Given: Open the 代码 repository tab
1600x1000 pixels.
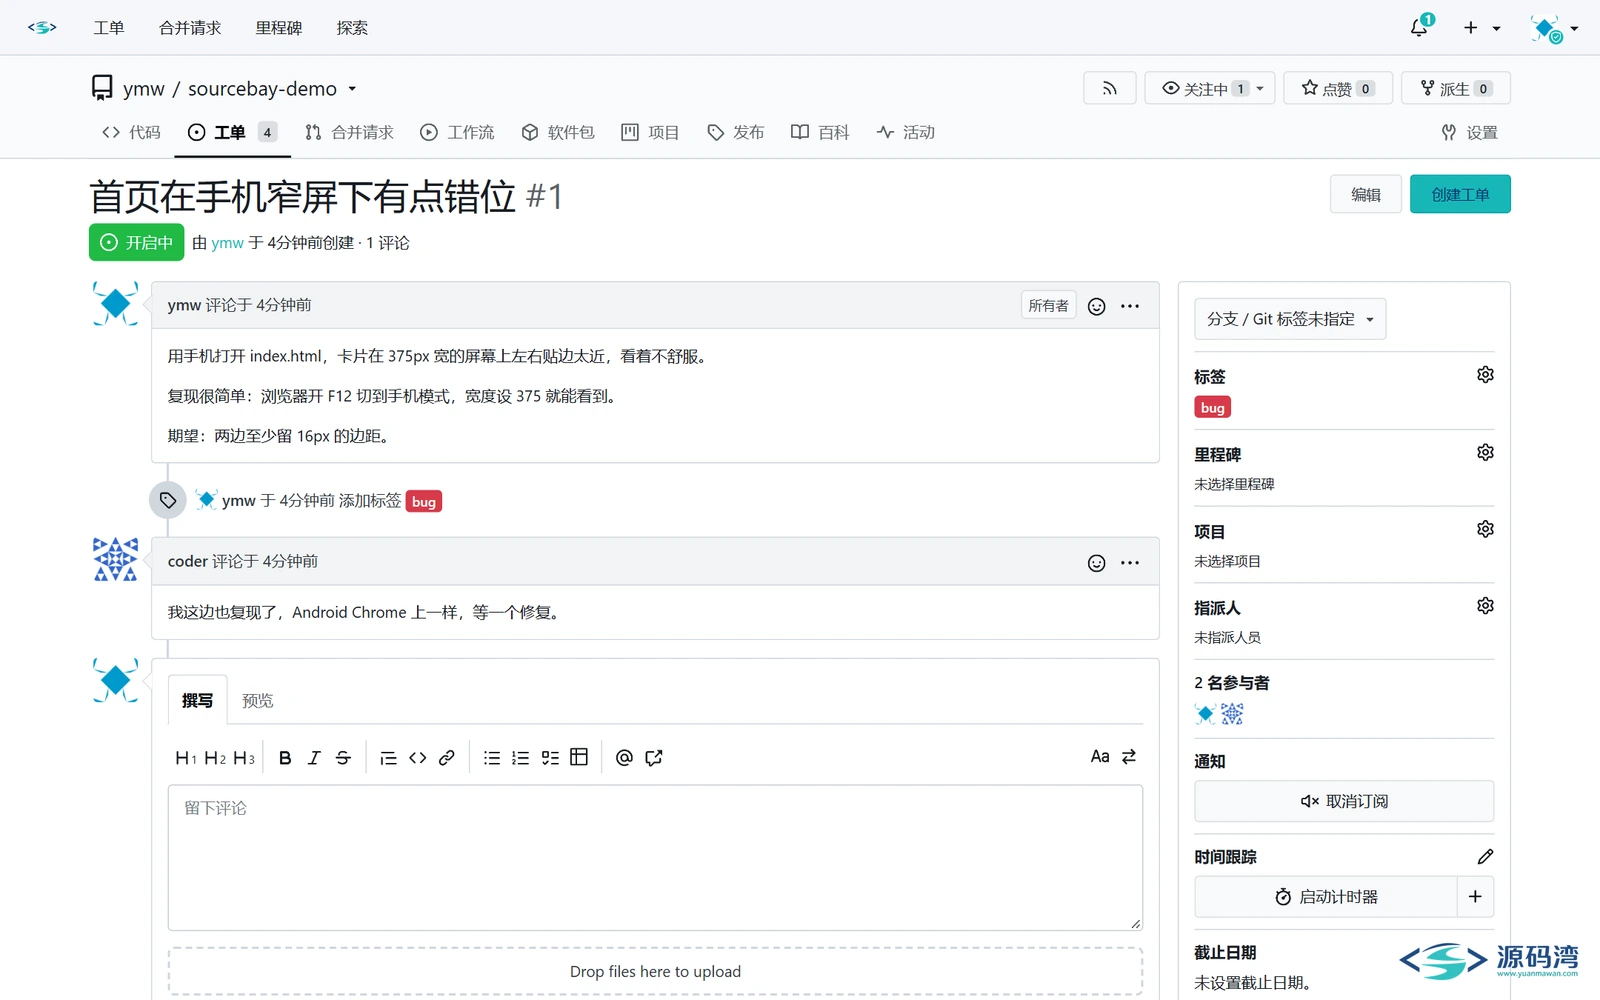Looking at the screenshot, I should (x=131, y=132).
